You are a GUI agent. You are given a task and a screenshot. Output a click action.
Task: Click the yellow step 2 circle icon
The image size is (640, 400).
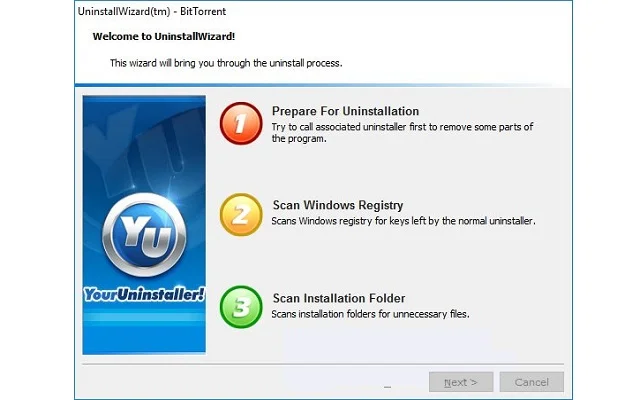click(241, 215)
